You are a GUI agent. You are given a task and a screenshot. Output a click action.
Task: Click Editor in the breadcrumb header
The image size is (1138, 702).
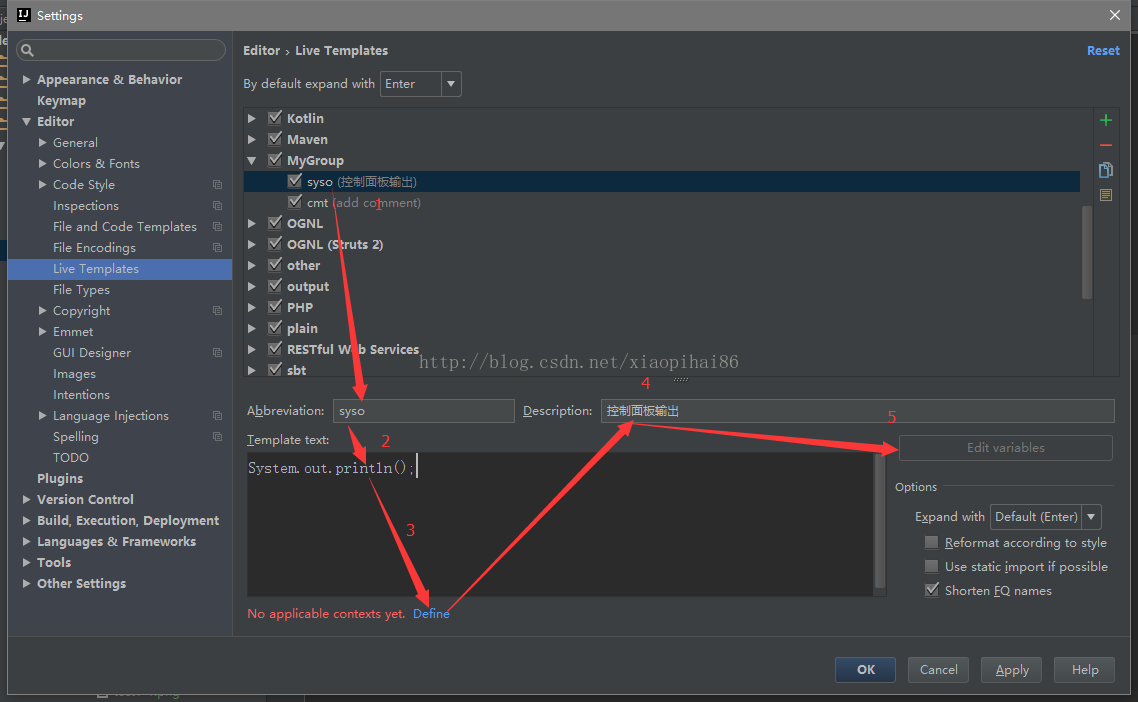point(261,51)
